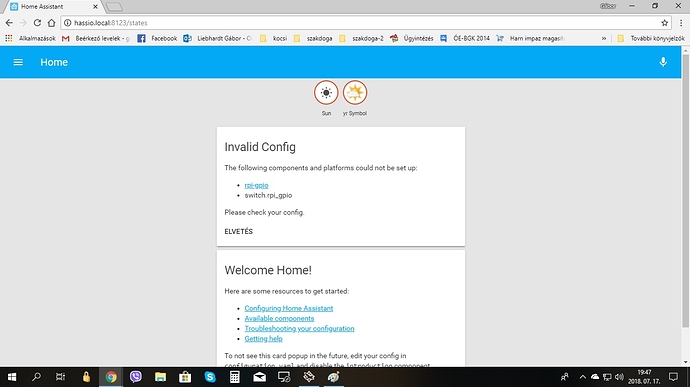Open Configuring Home Assistant link
690x387 pixels.
coord(289,308)
